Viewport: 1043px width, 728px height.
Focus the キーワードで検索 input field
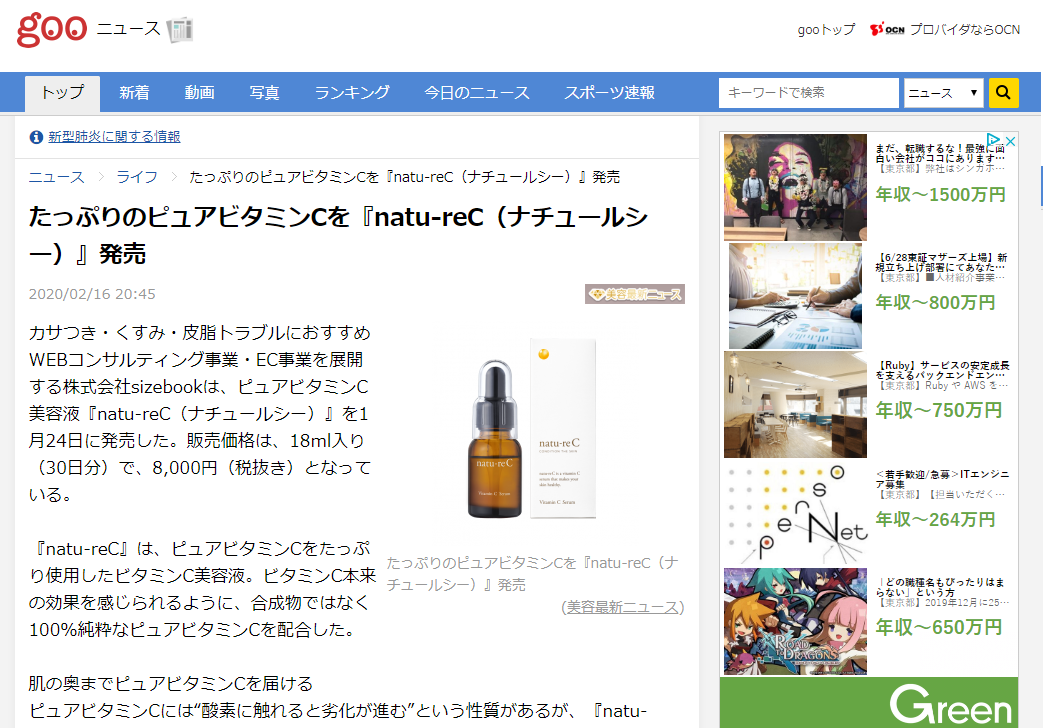(x=808, y=93)
